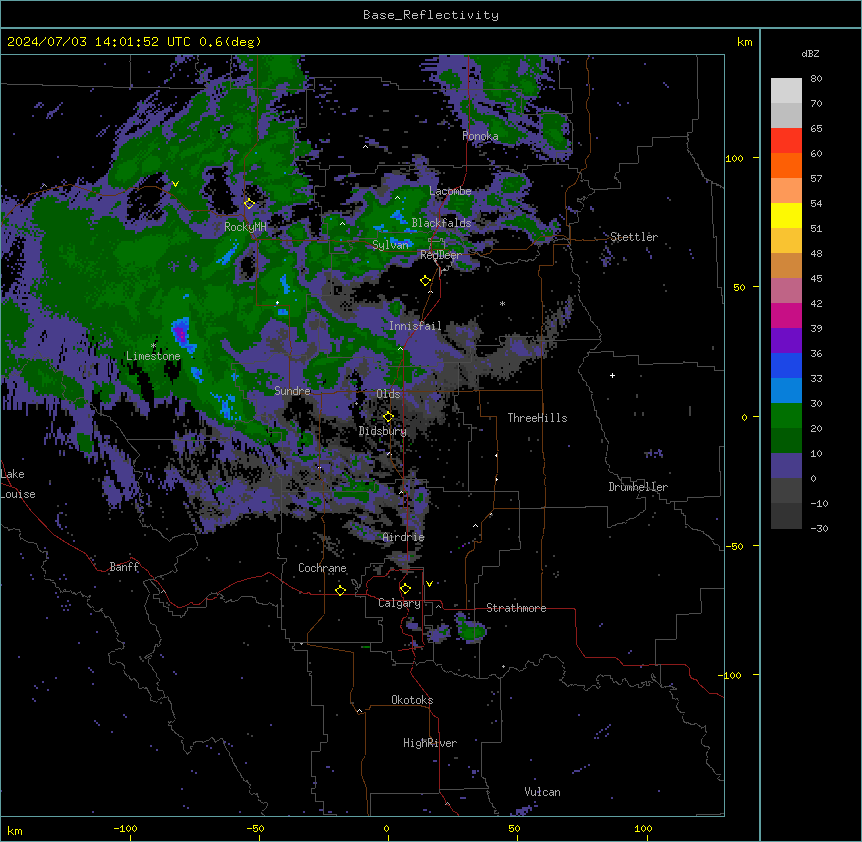Select the purple swatch between 39 and 36
The image size is (862, 842).
(786, 341)
